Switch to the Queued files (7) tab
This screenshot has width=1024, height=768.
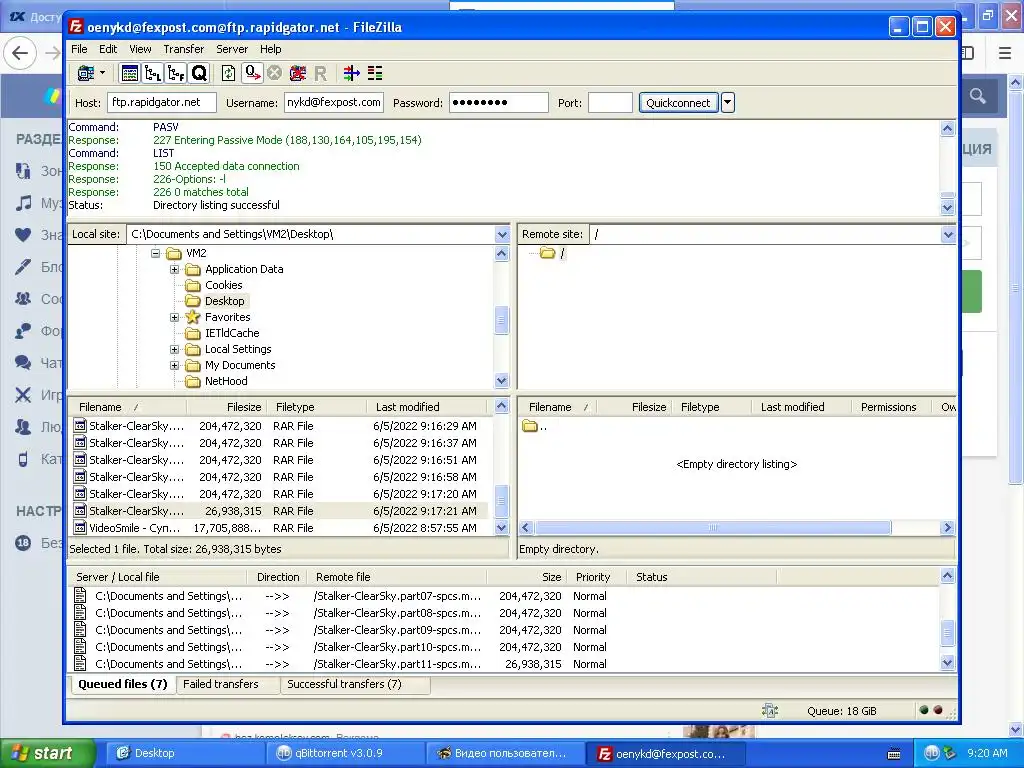point(122,684)
